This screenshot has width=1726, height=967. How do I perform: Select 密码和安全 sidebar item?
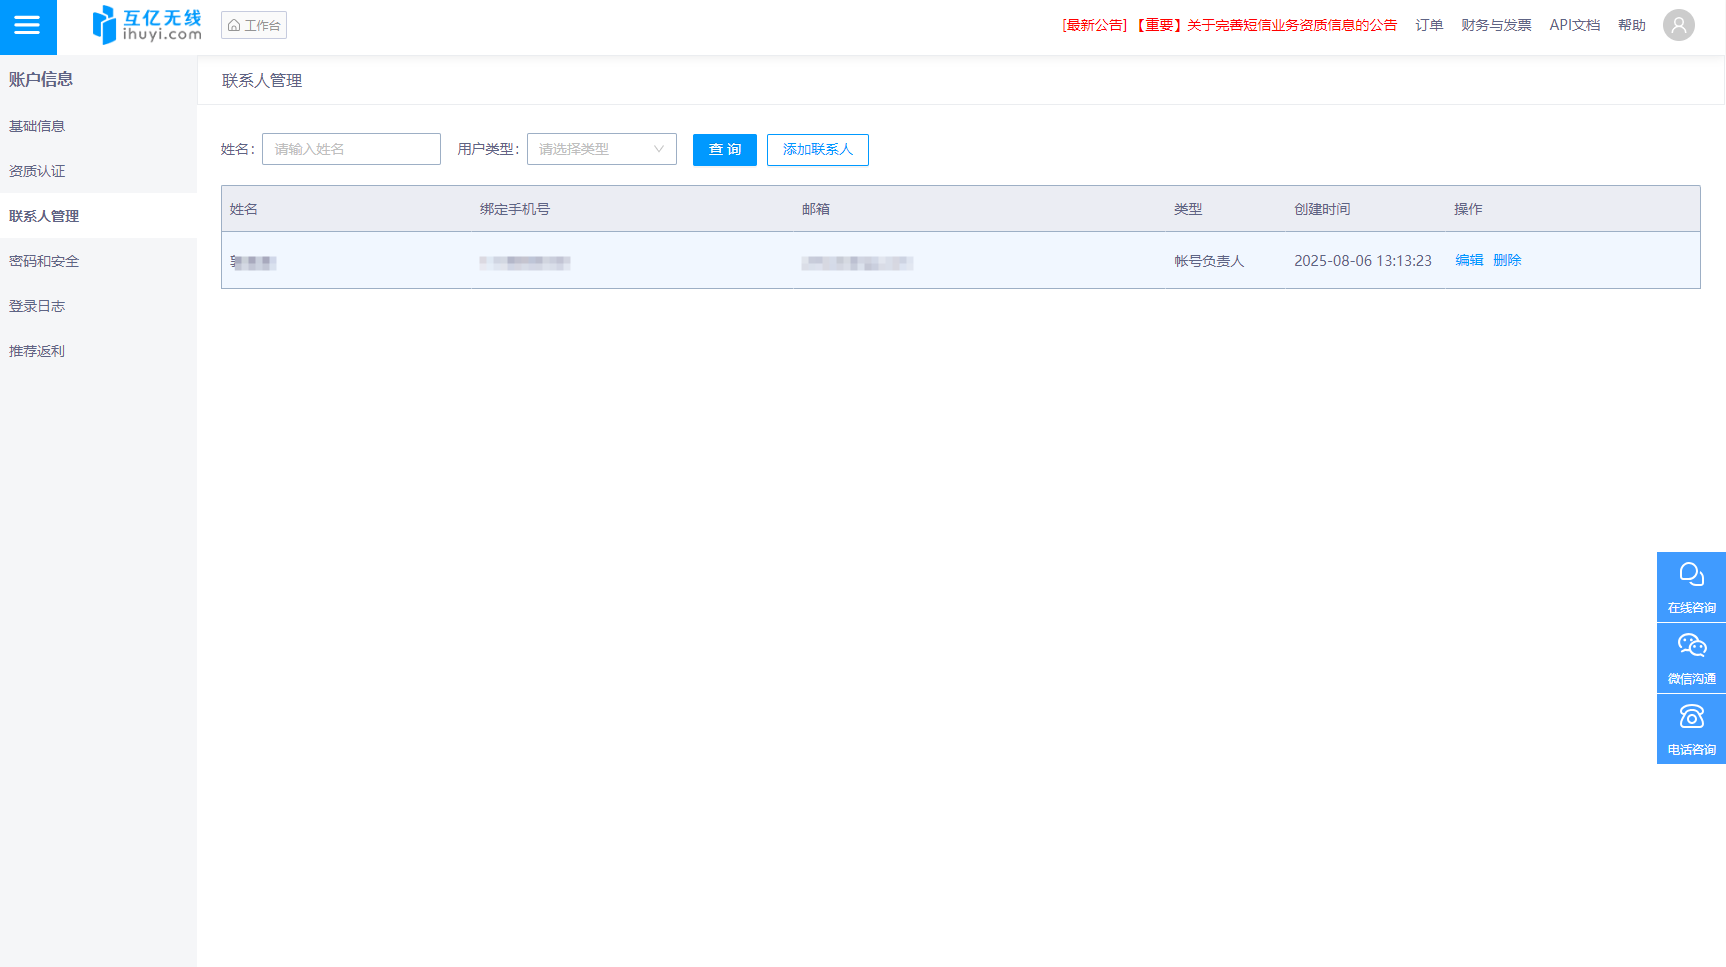[x=44, y=261]
